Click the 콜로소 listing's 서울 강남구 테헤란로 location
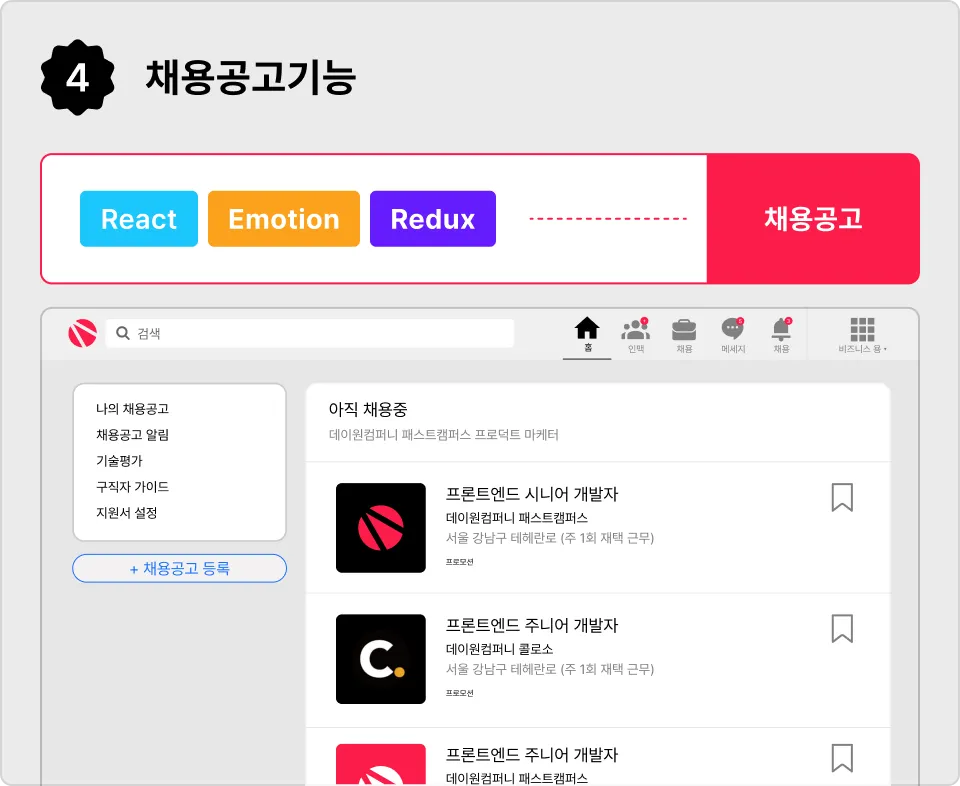Image resolution: width=960 pixels, height=786 pixels. coord(550,668)
